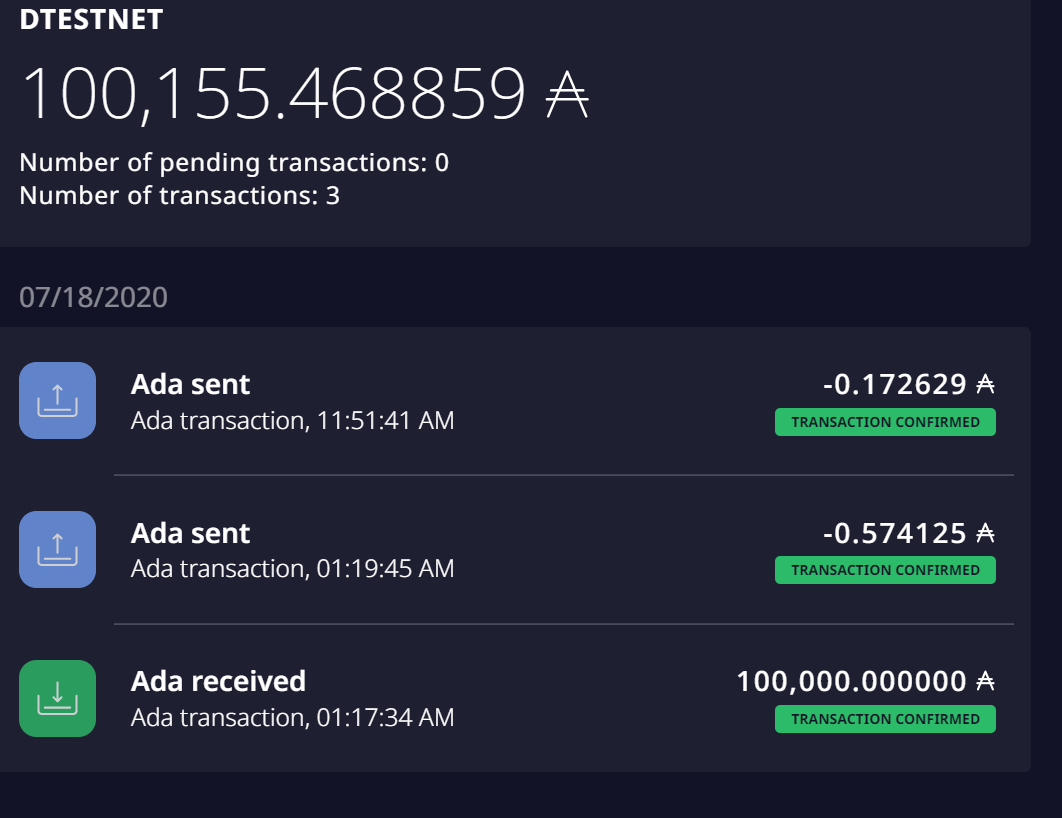Click the ADA symbol beside -0.172629

click(987, 384)
